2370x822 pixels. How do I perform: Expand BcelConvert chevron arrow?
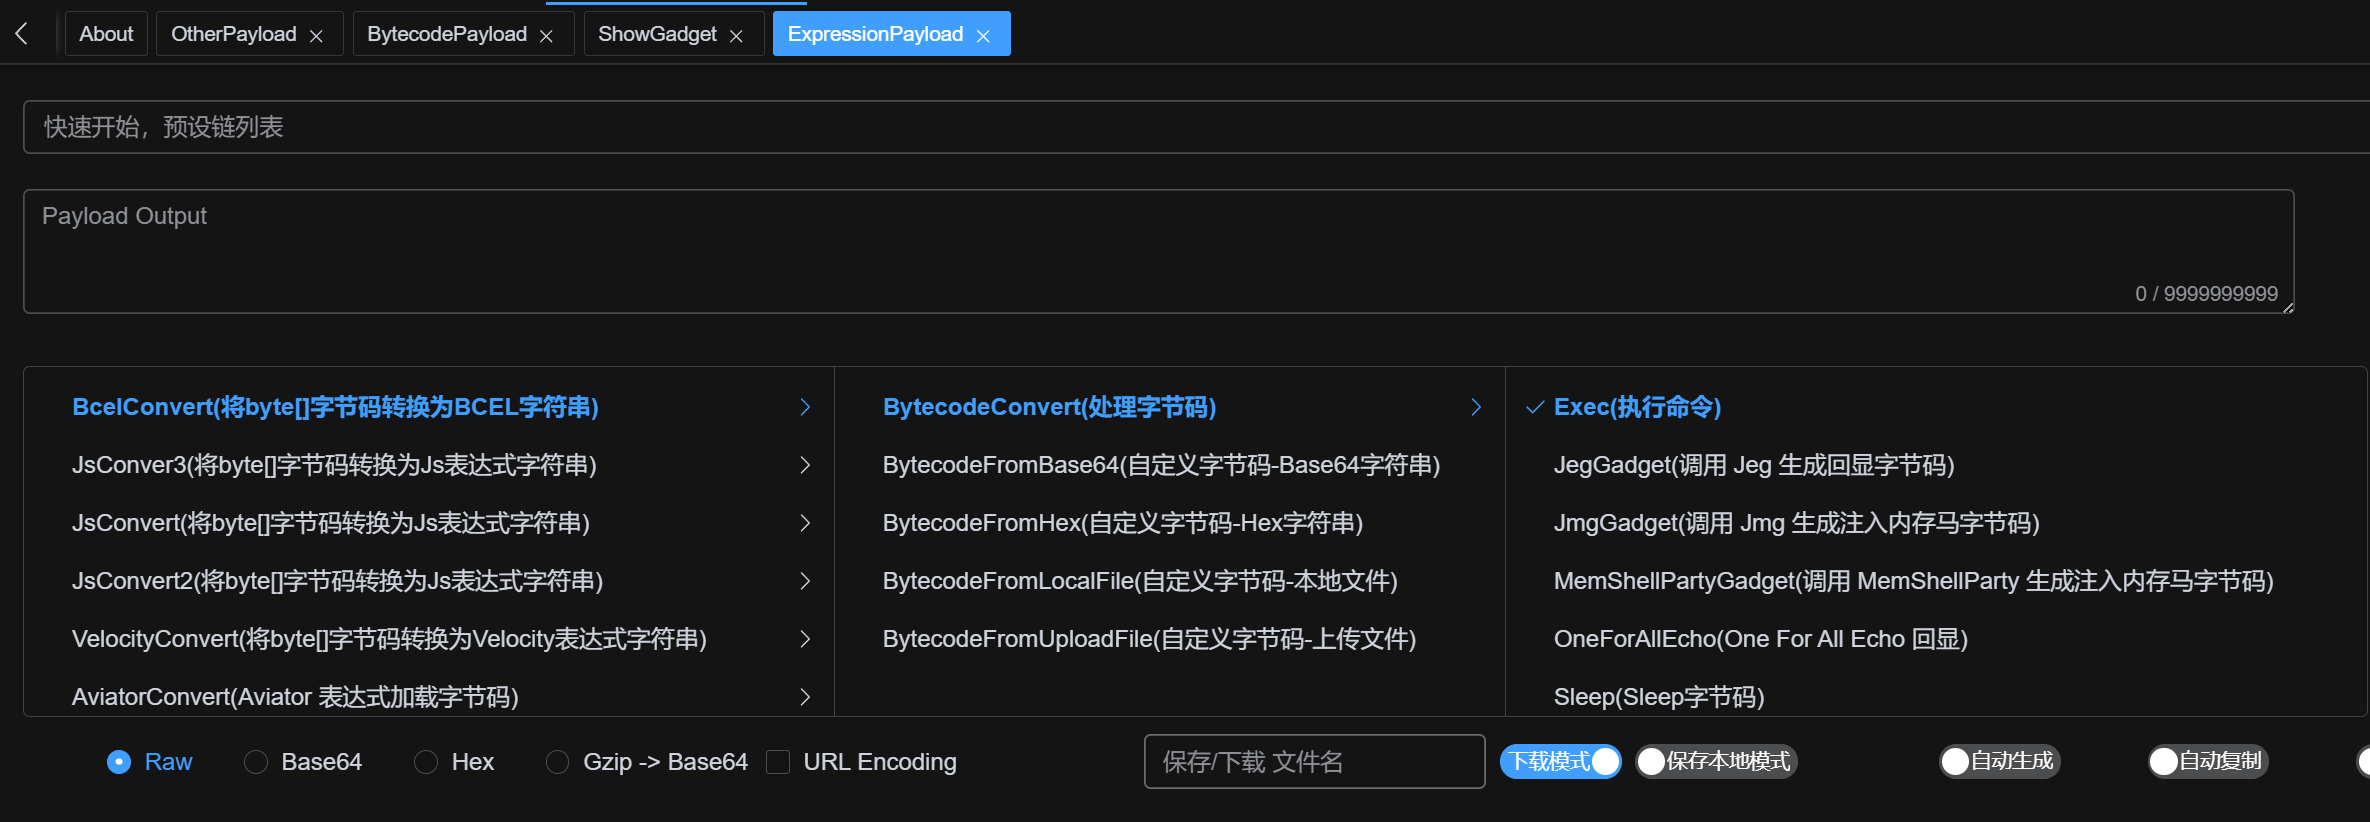(805, 407)
